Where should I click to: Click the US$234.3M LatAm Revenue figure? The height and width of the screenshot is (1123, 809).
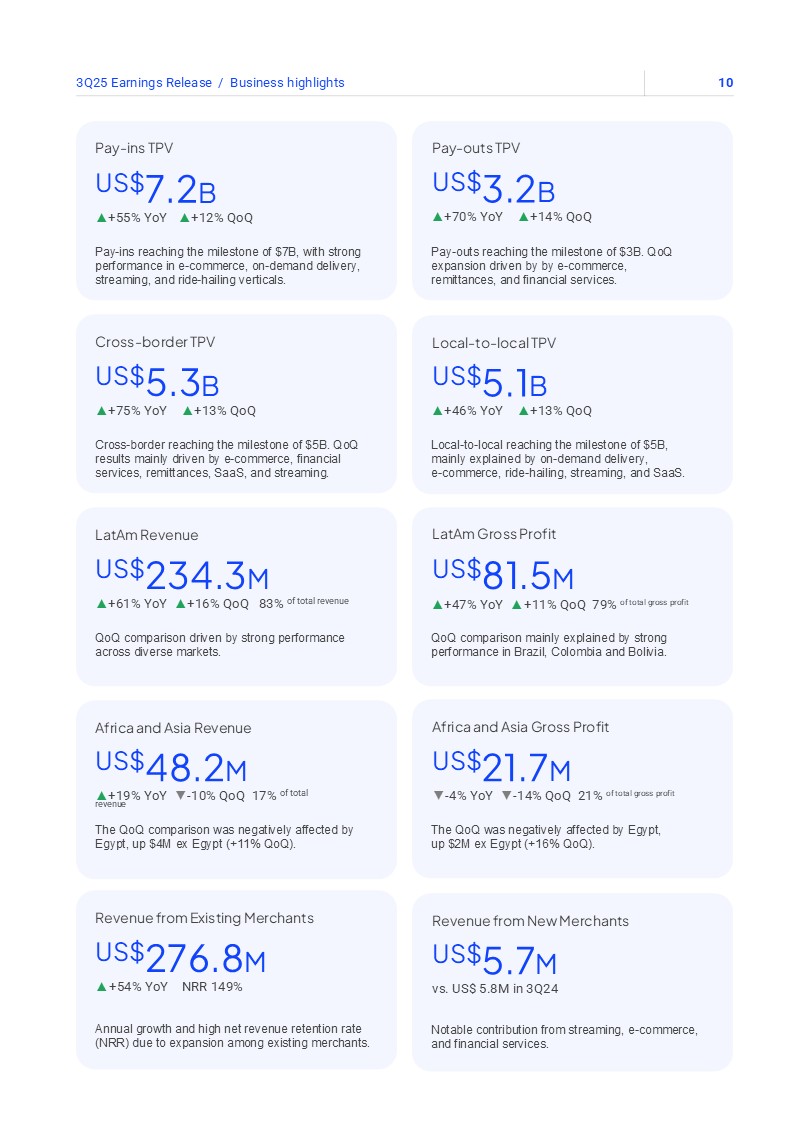tap(182, 574)
